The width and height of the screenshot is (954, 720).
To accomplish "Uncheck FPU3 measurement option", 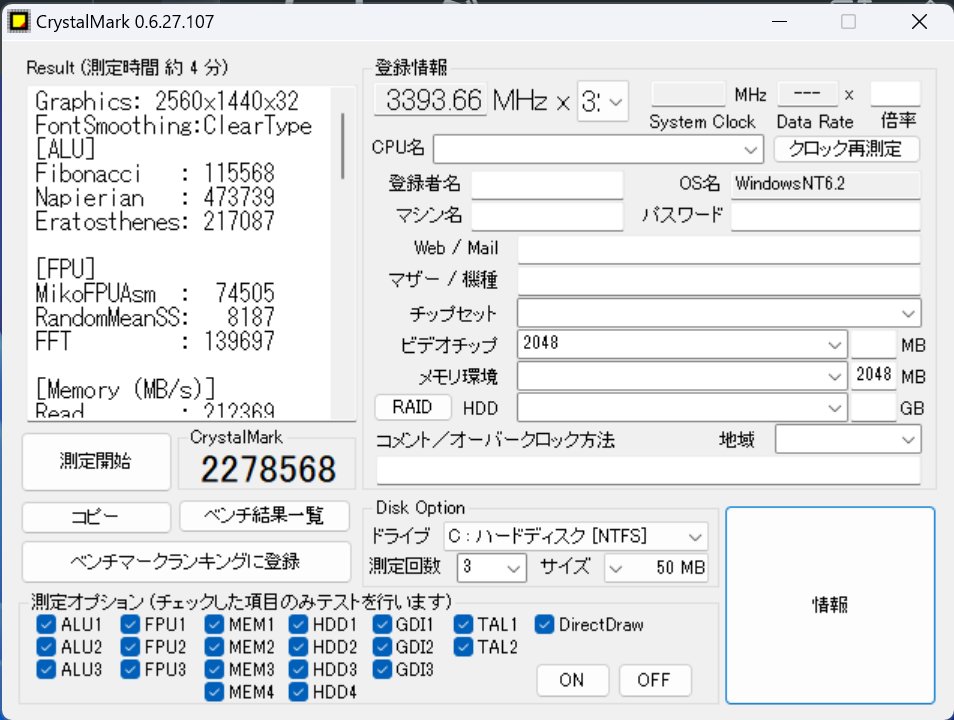I will (130, 669).
